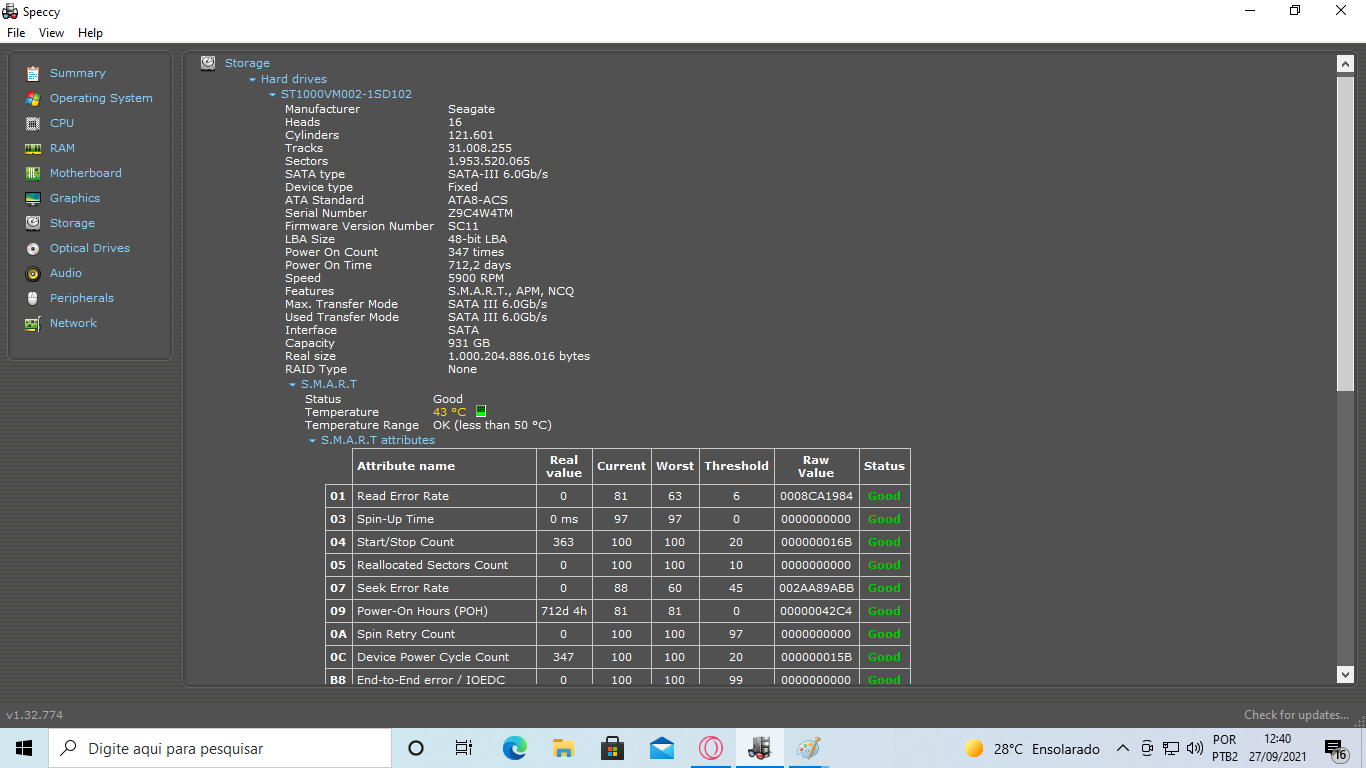The width and height of the screenshot is (1366, 768).
Task: Launch Microsoft Edge from taskbar
Action: (x=514, y=748)
